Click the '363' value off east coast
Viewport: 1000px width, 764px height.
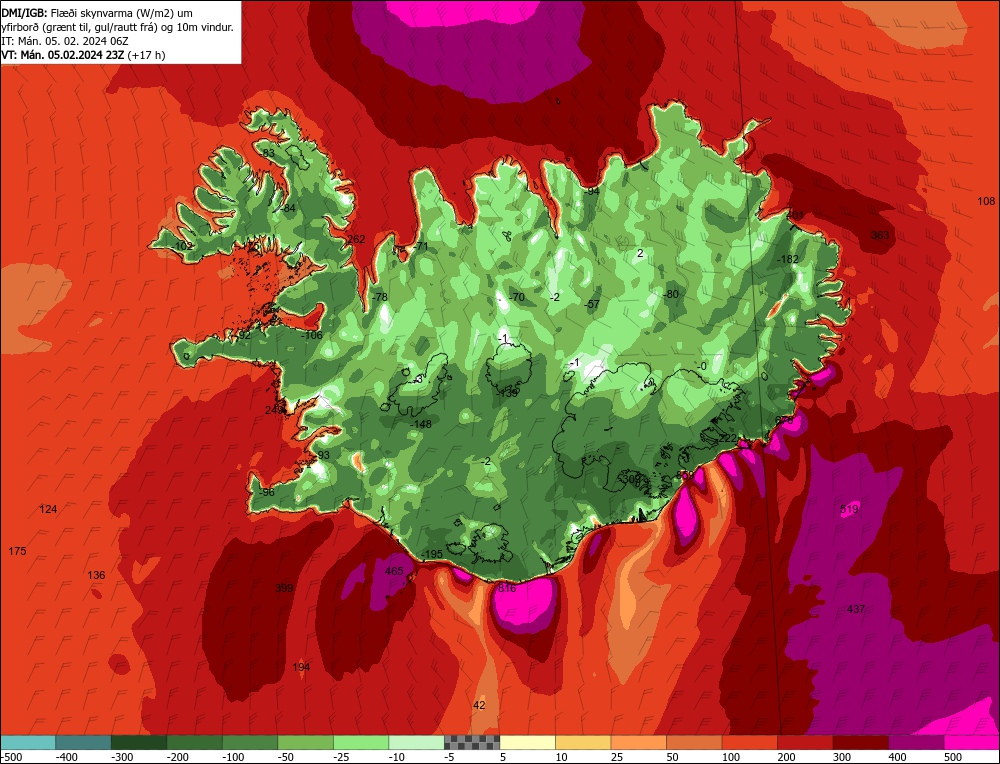pos(879,235)
